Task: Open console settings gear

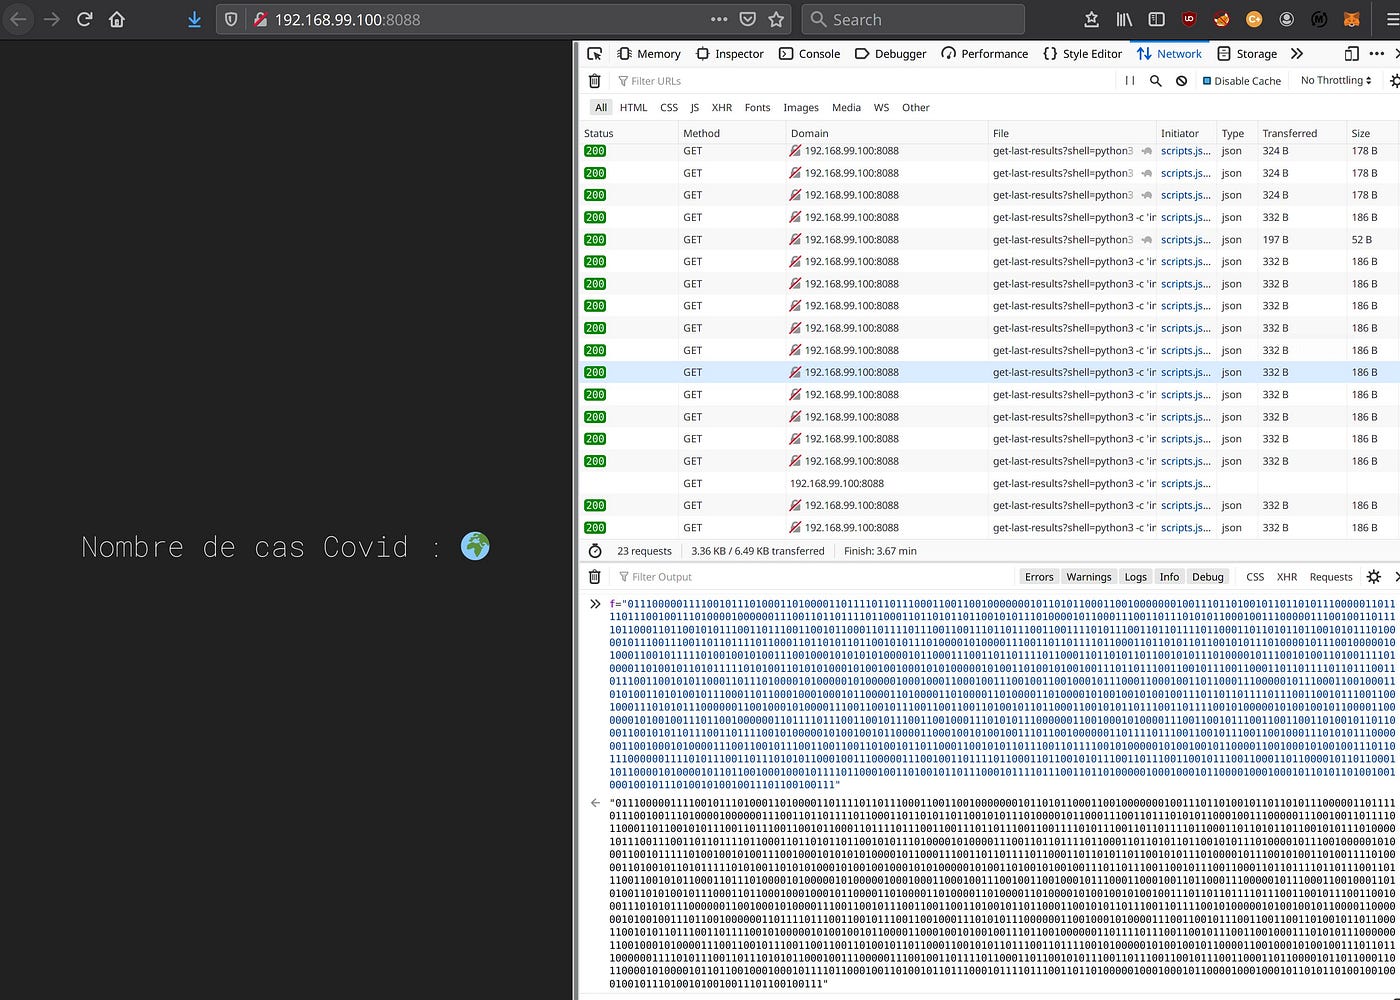Action: click(x=1374, y=577)
